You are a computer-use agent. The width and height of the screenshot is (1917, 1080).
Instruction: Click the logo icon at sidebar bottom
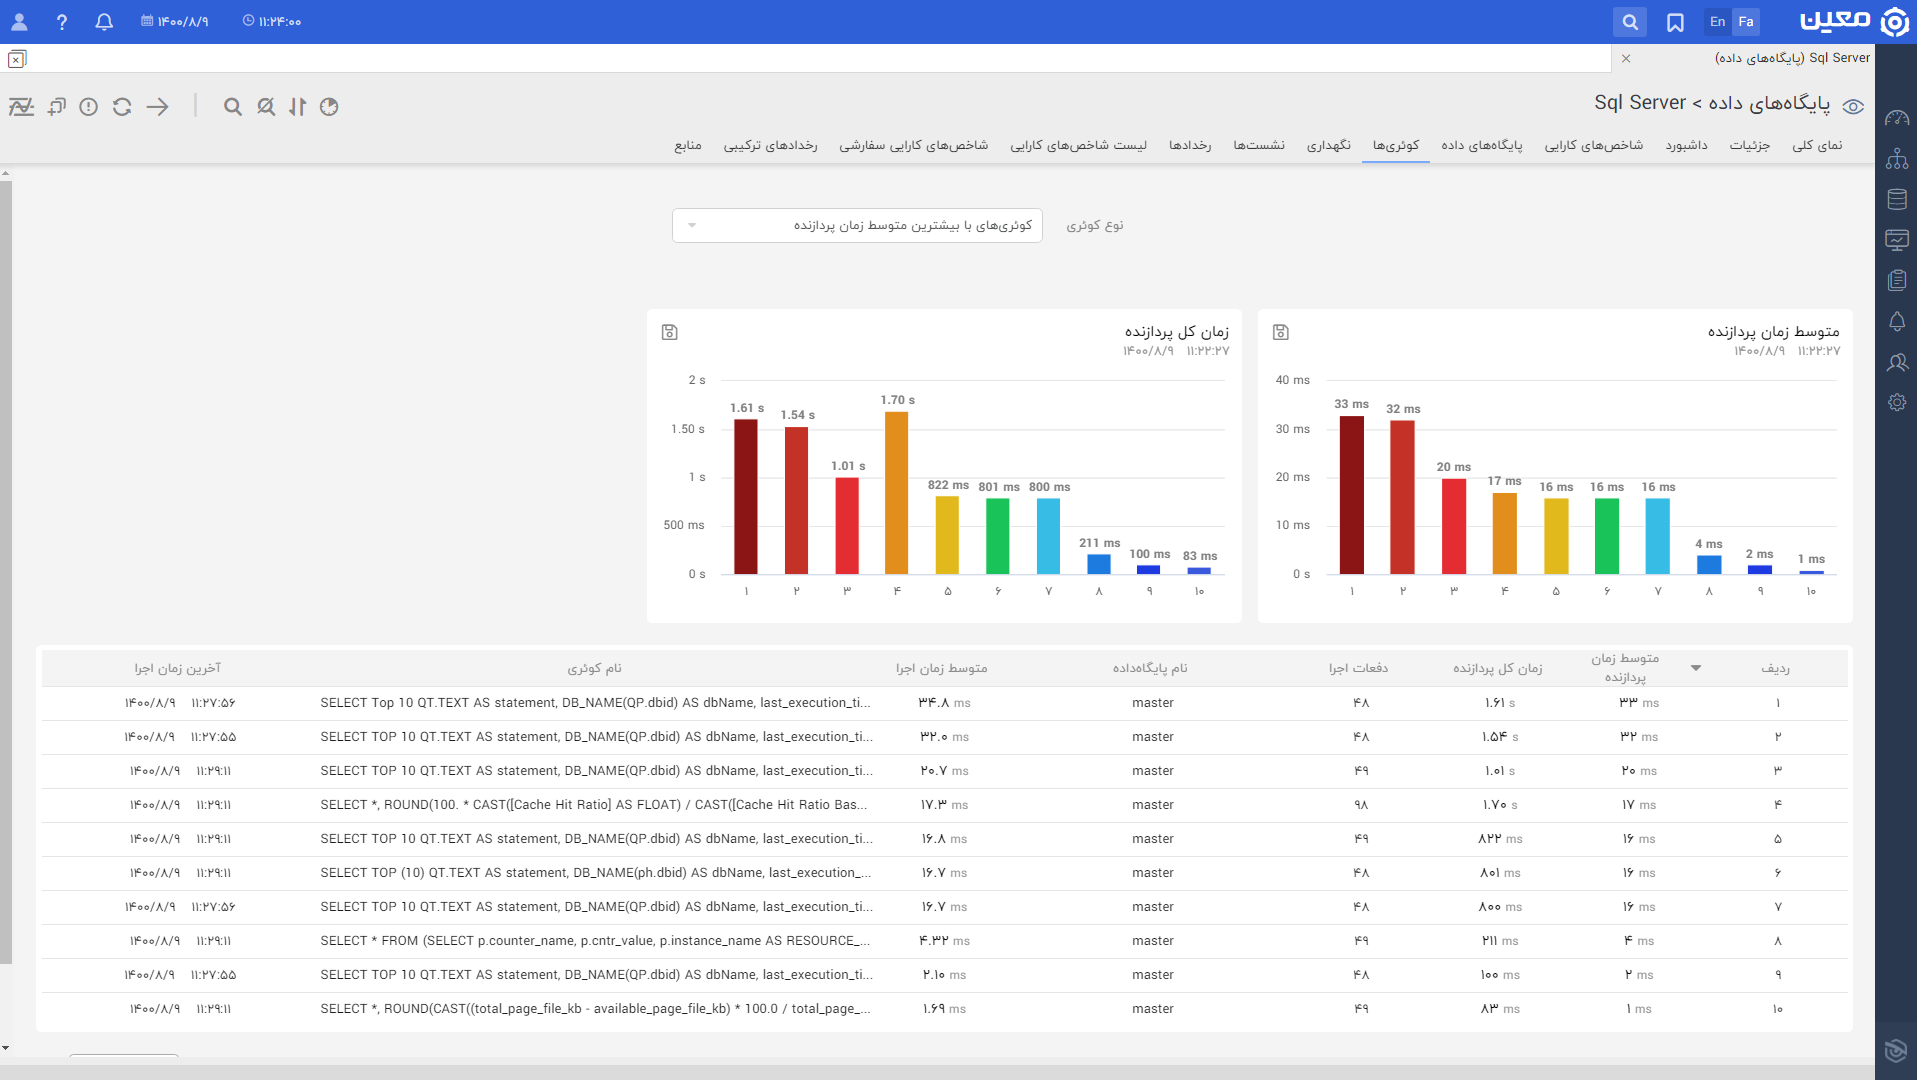(1895, 1050)
